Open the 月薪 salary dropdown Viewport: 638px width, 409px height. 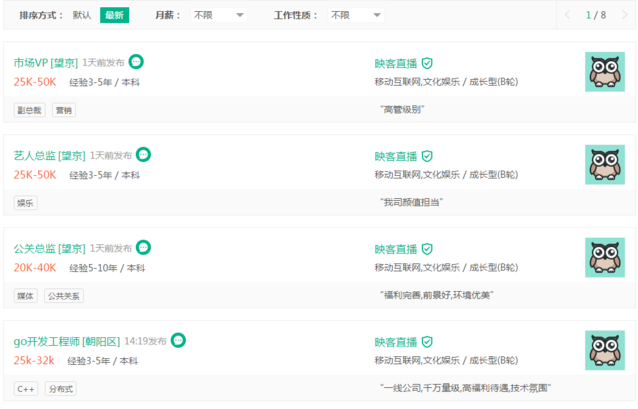pos(218,15)
